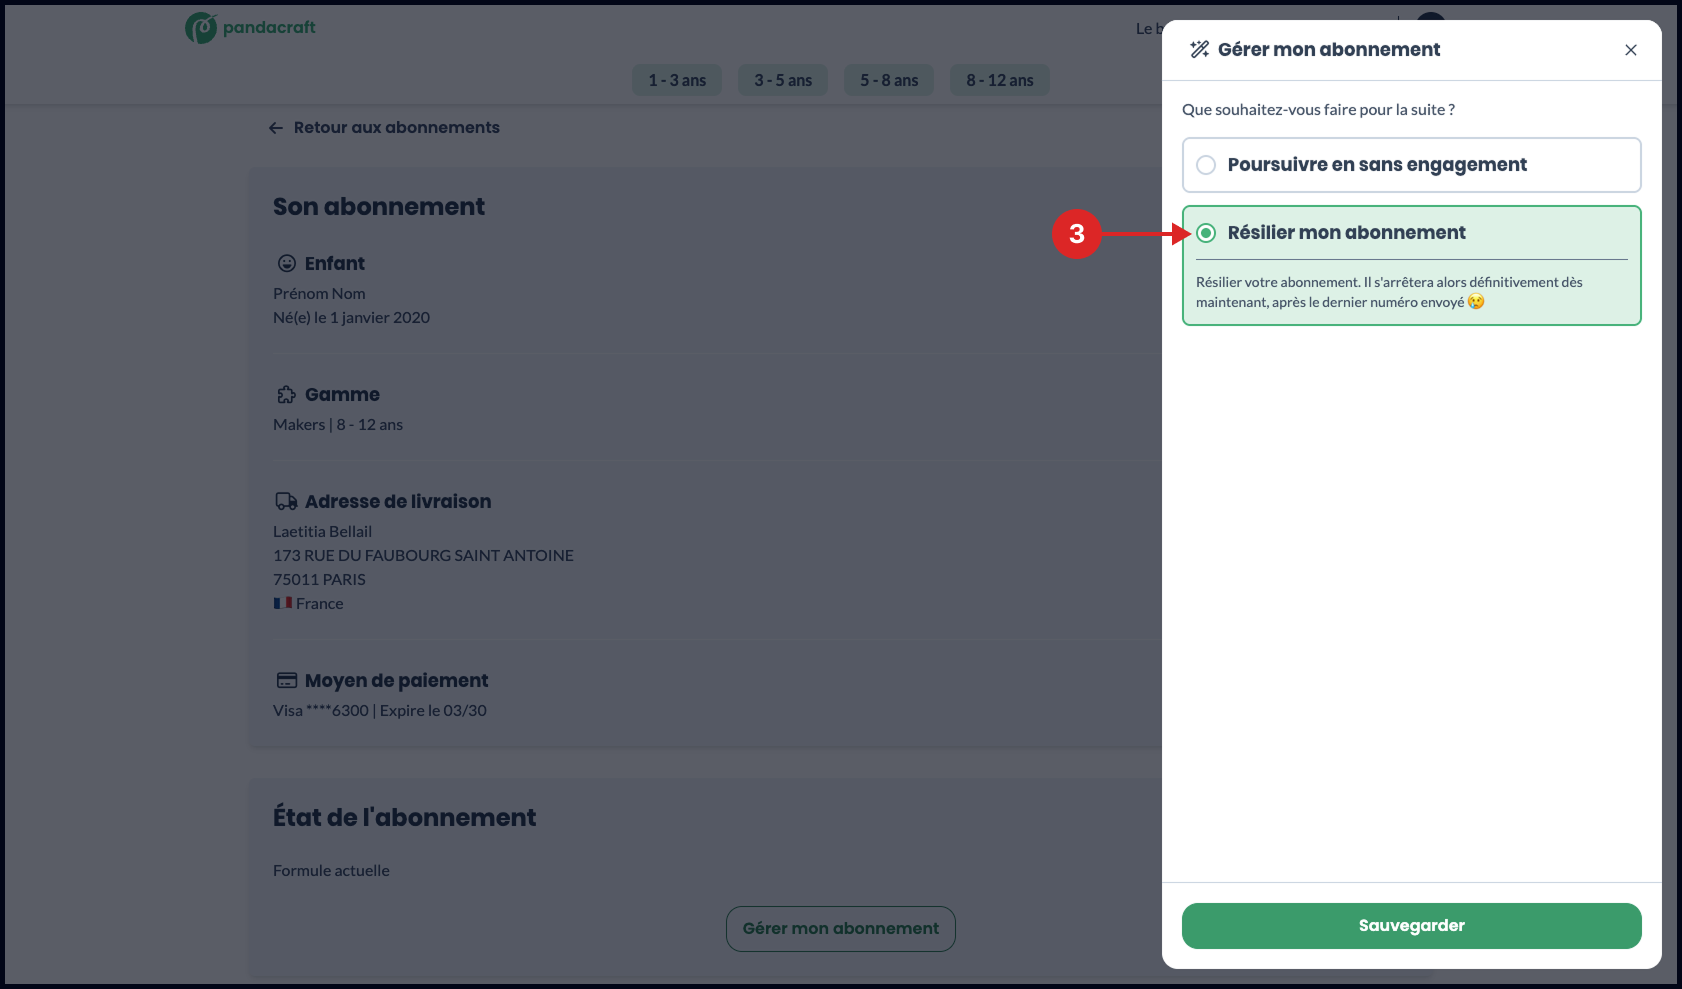Click the Visa ****6300 payment text
1682x989 pixels.
(x=380, y=711)
